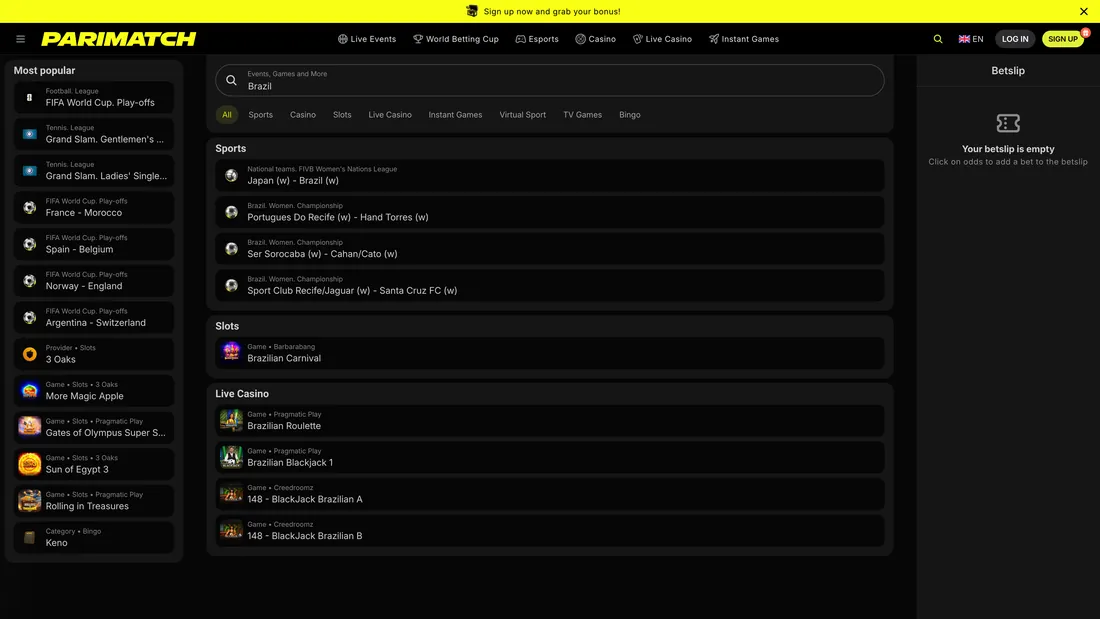Click the Sun of Egypt 3 game icon
Viewport: 1100px width, 619px height.
tap(29, 464)
